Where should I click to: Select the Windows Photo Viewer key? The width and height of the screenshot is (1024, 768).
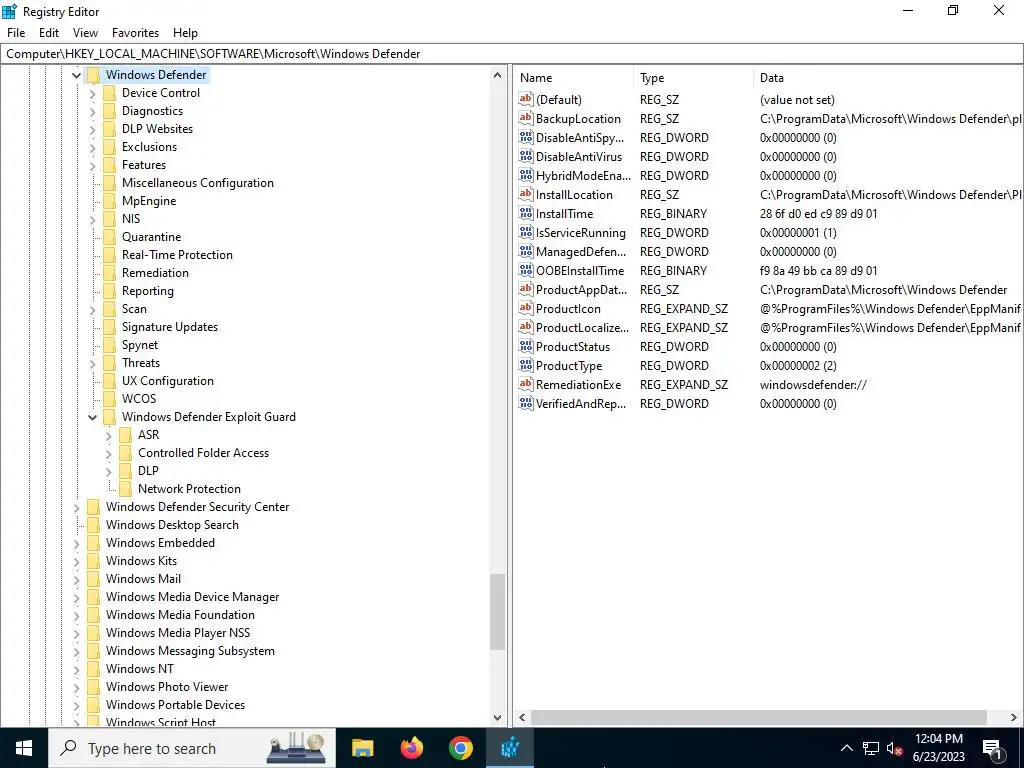167,686
